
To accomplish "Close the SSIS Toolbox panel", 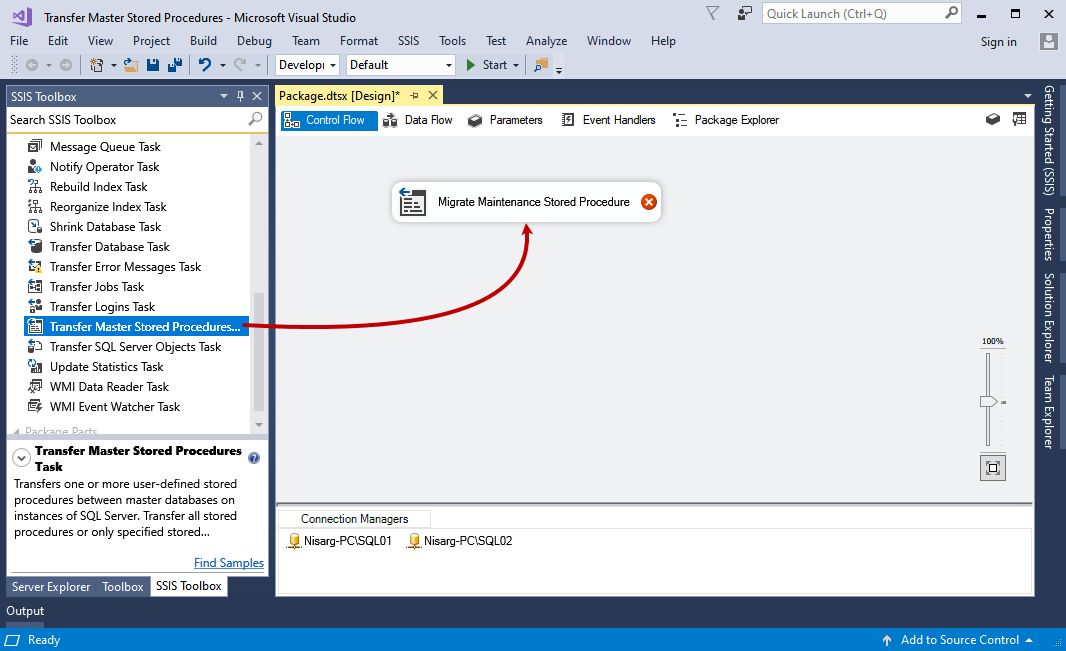I will (257, 96).
